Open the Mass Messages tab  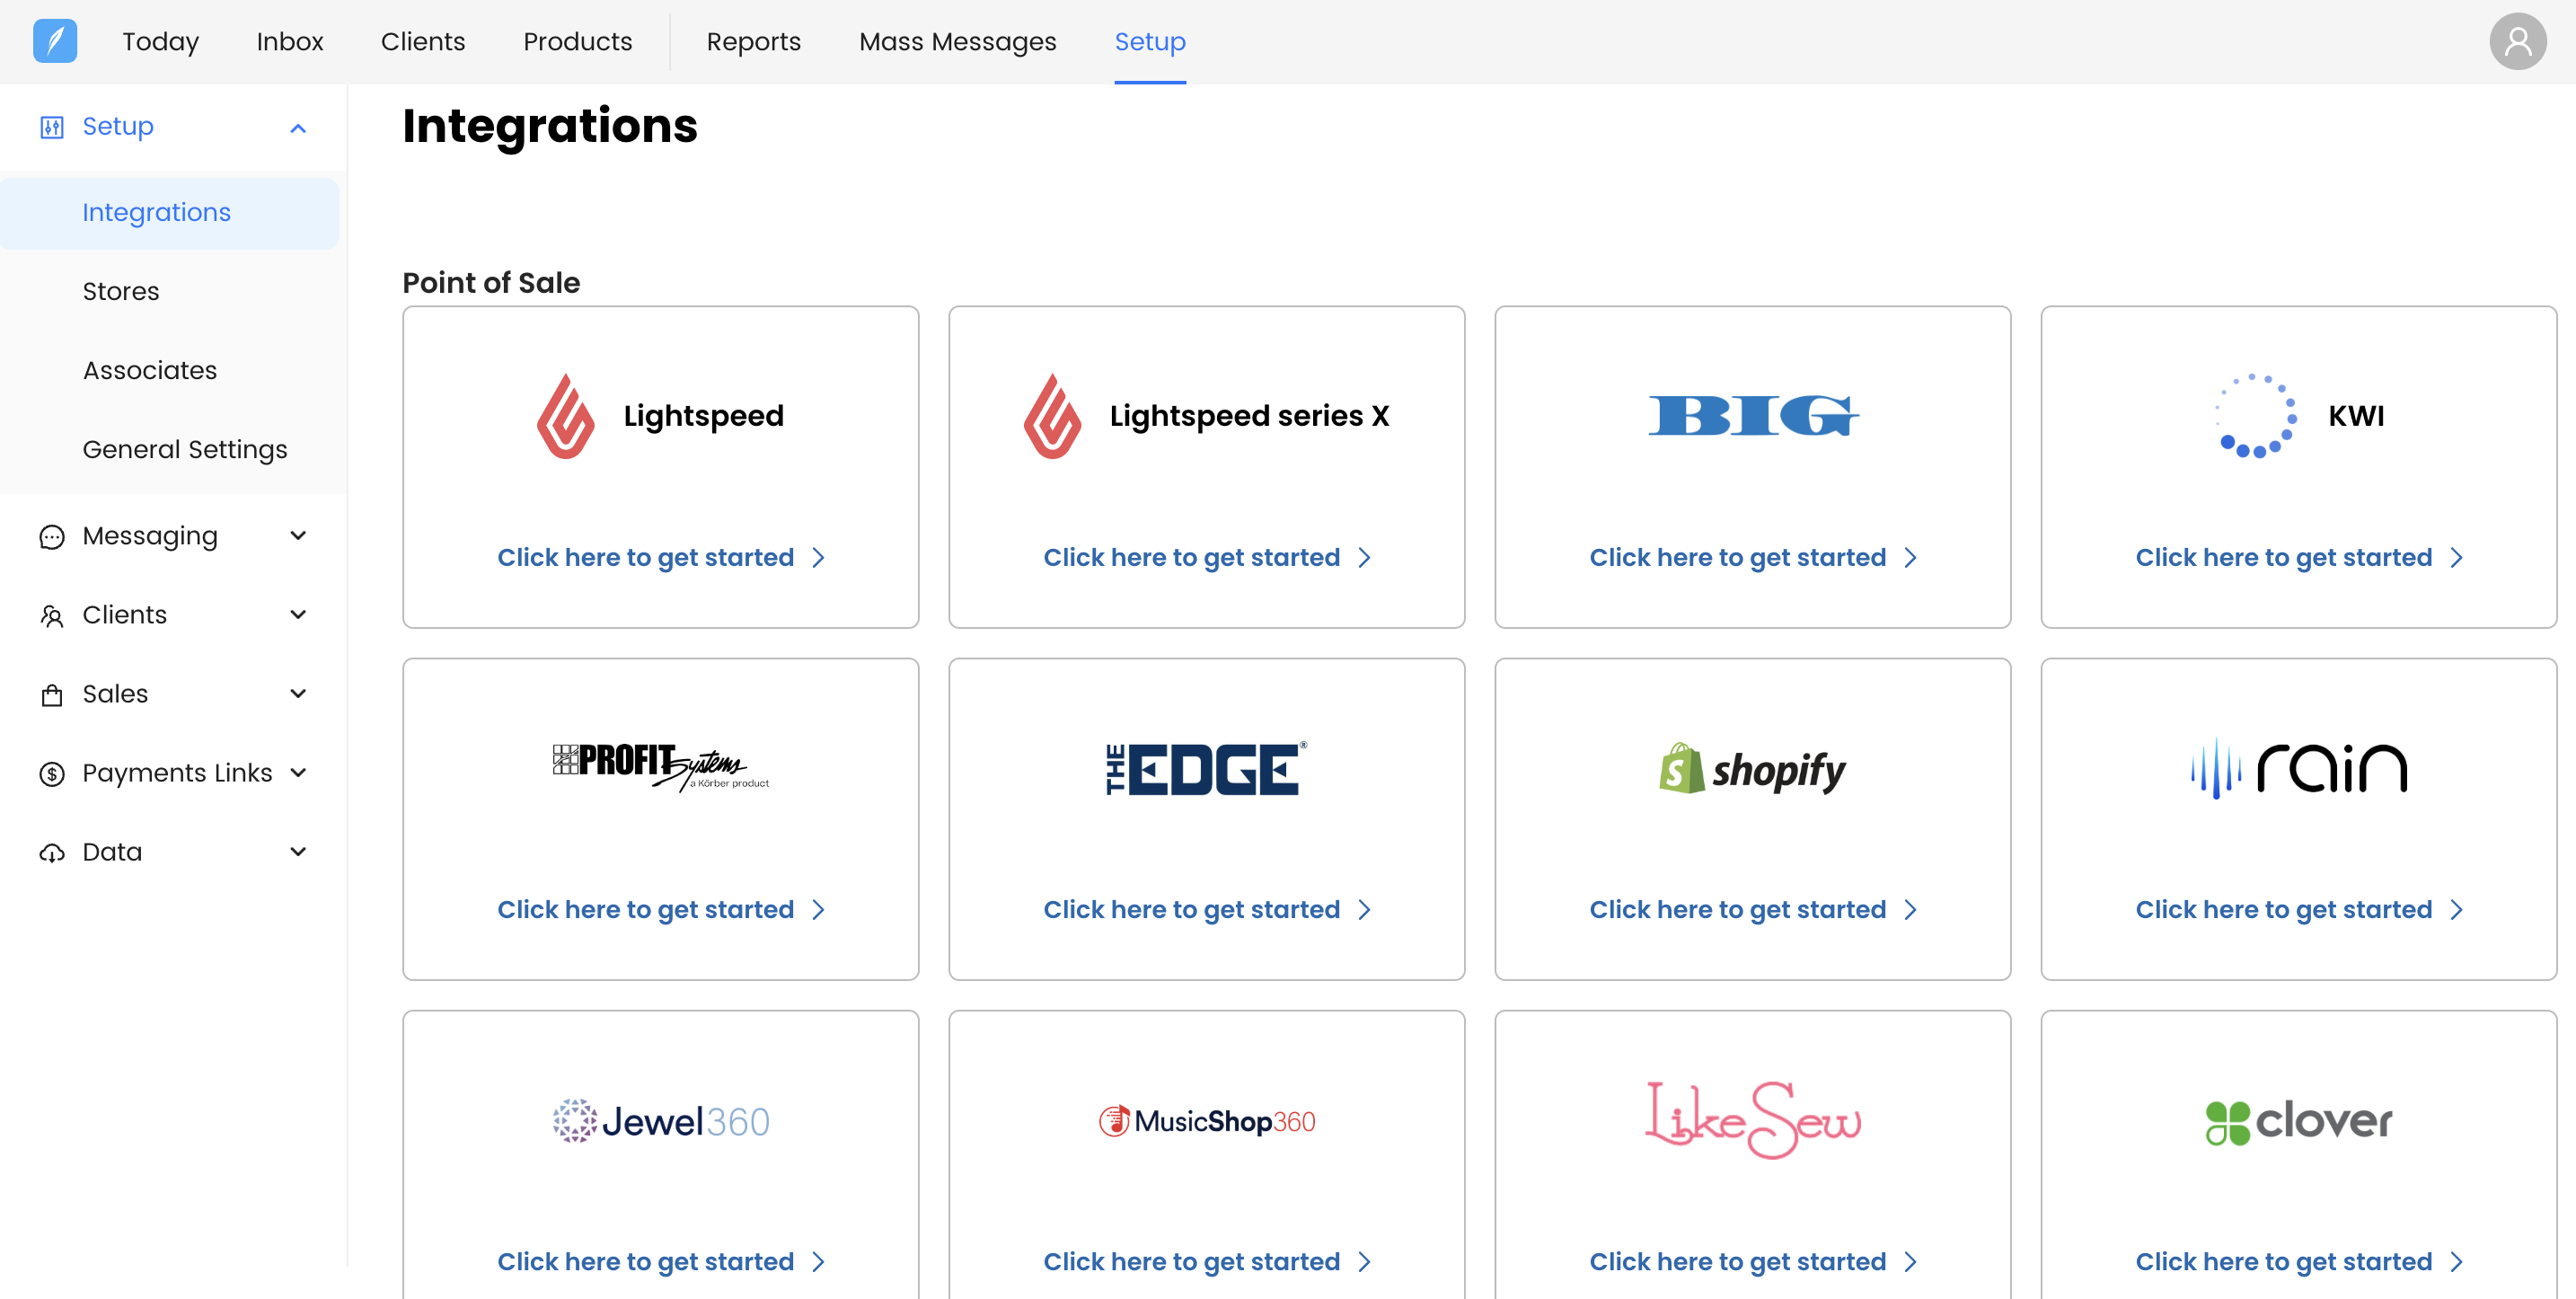pos(957,42)
